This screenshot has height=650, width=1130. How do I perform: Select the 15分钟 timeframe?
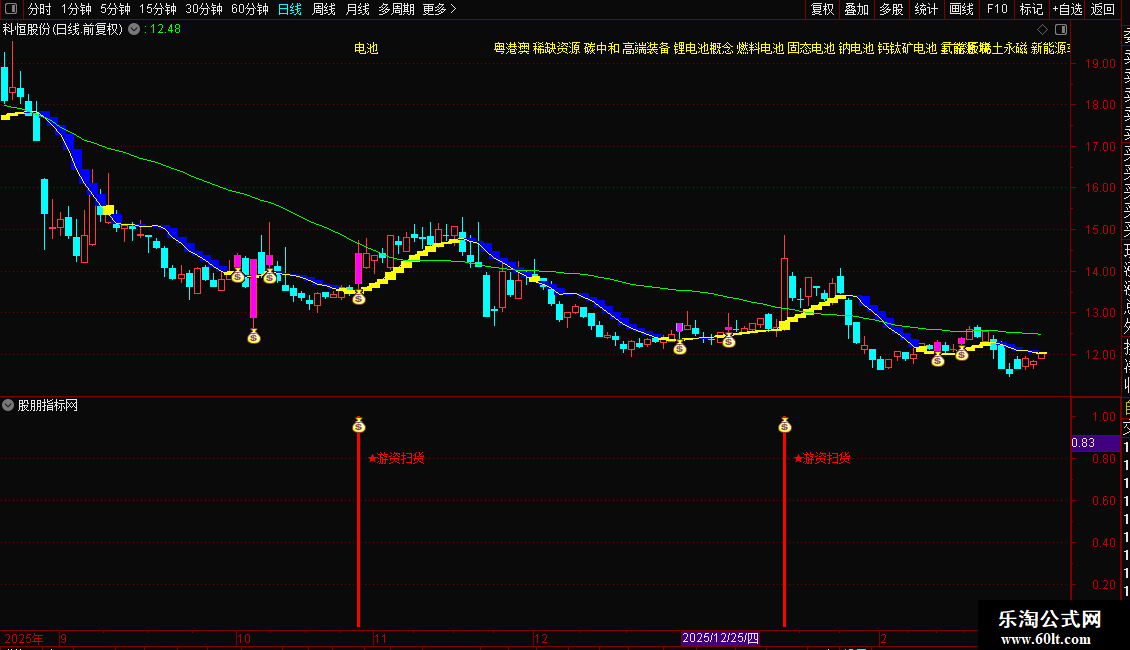[158, 9]
